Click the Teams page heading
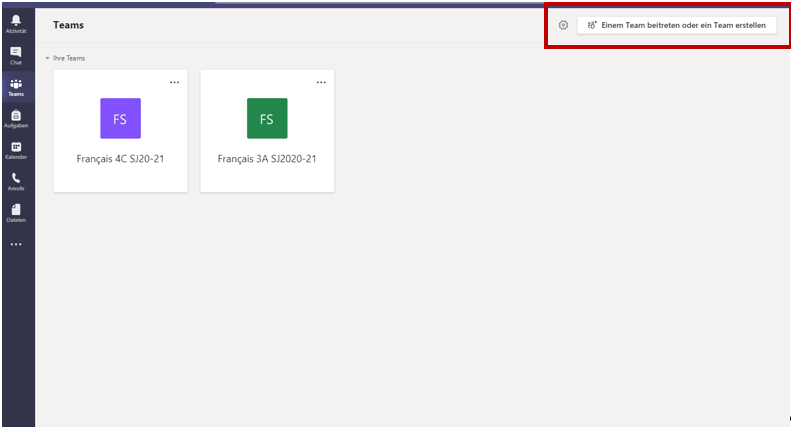 click(x=68, y=25)
